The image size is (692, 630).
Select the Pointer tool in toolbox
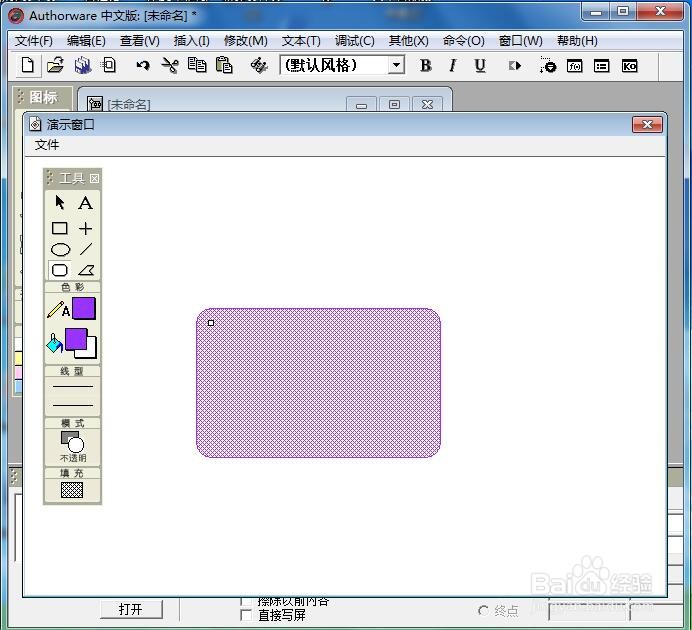tap(60, 202)
